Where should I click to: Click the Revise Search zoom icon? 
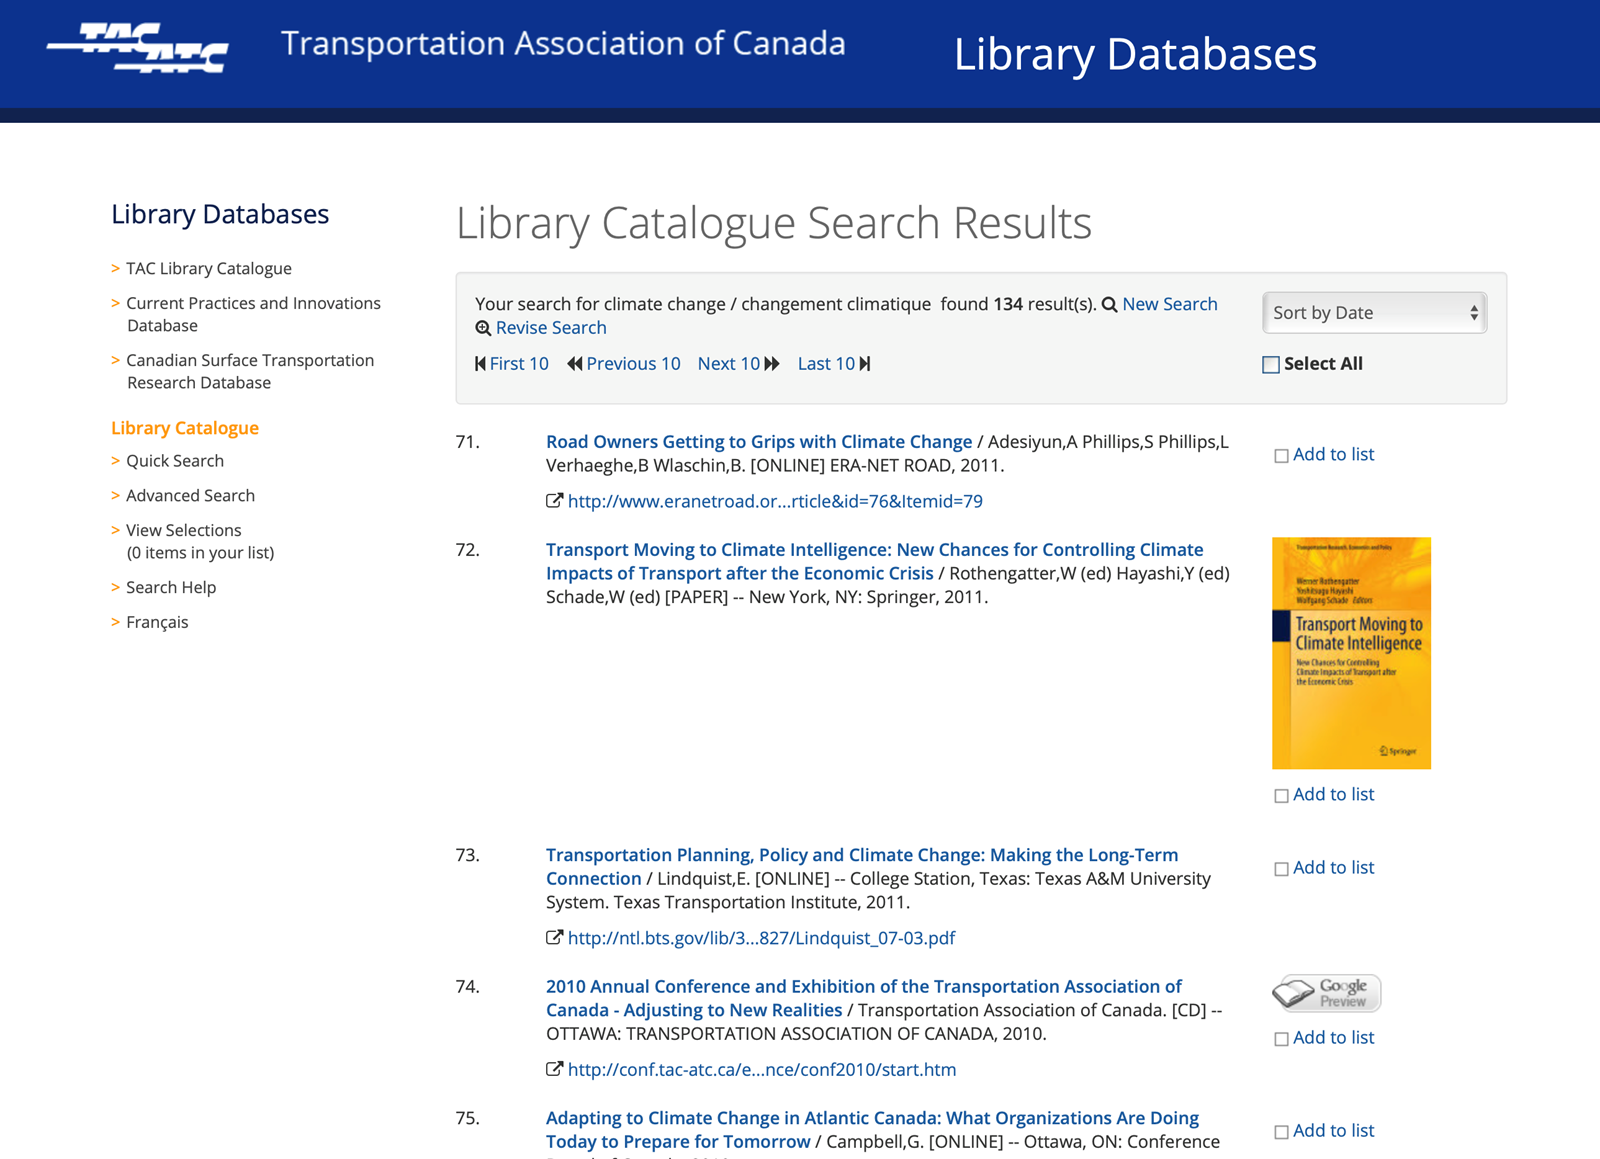[483, 328]
